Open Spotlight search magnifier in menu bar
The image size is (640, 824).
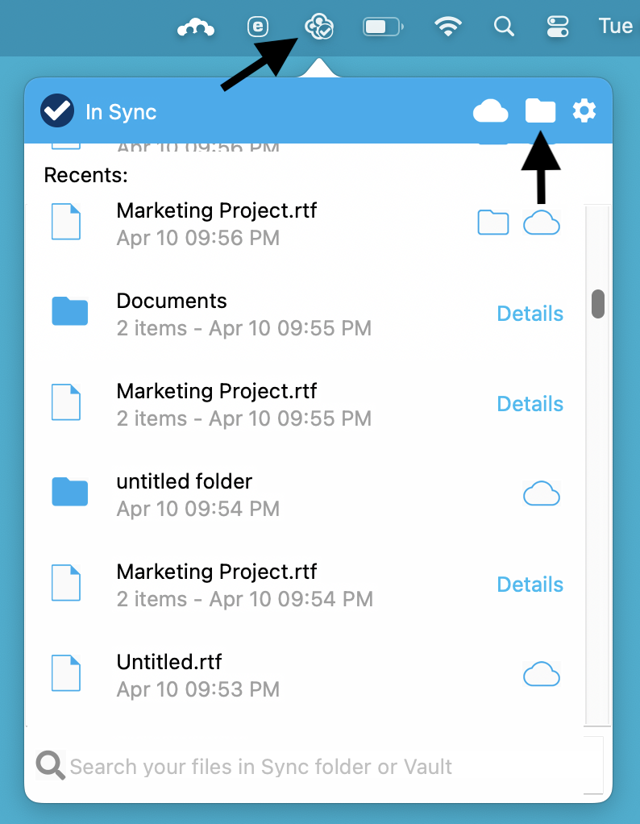click(503, 26)
